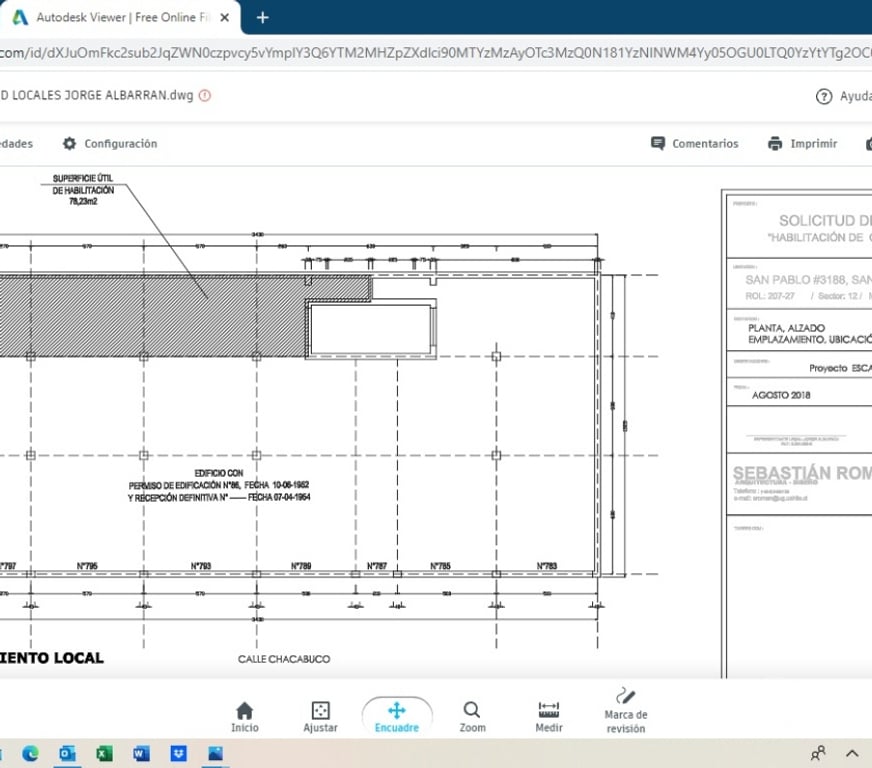Open the Comentarios panel

click(694, 144)
